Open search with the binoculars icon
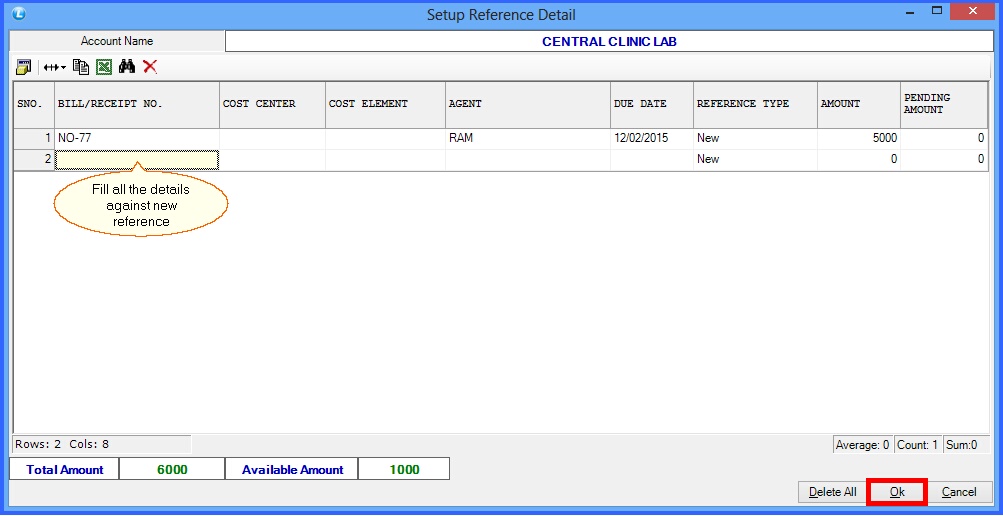 coord(127,66)
